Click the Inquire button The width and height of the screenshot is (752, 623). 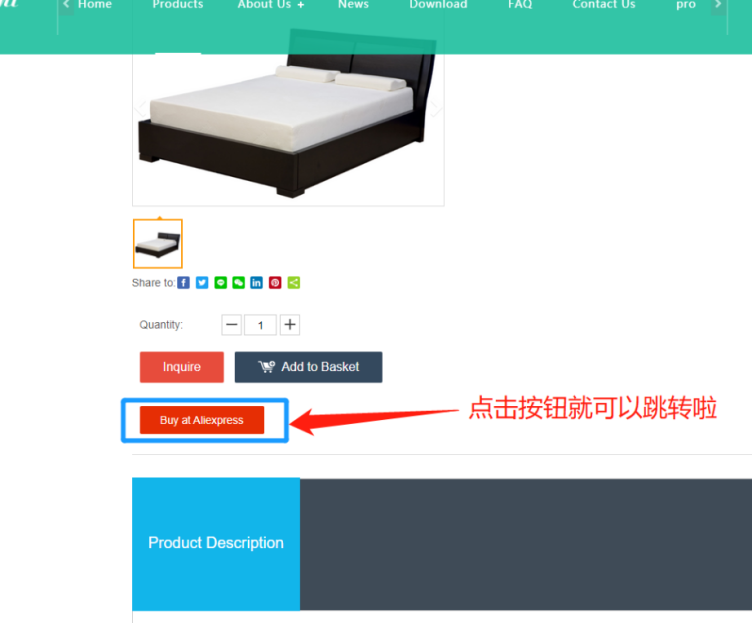point(182,367)
